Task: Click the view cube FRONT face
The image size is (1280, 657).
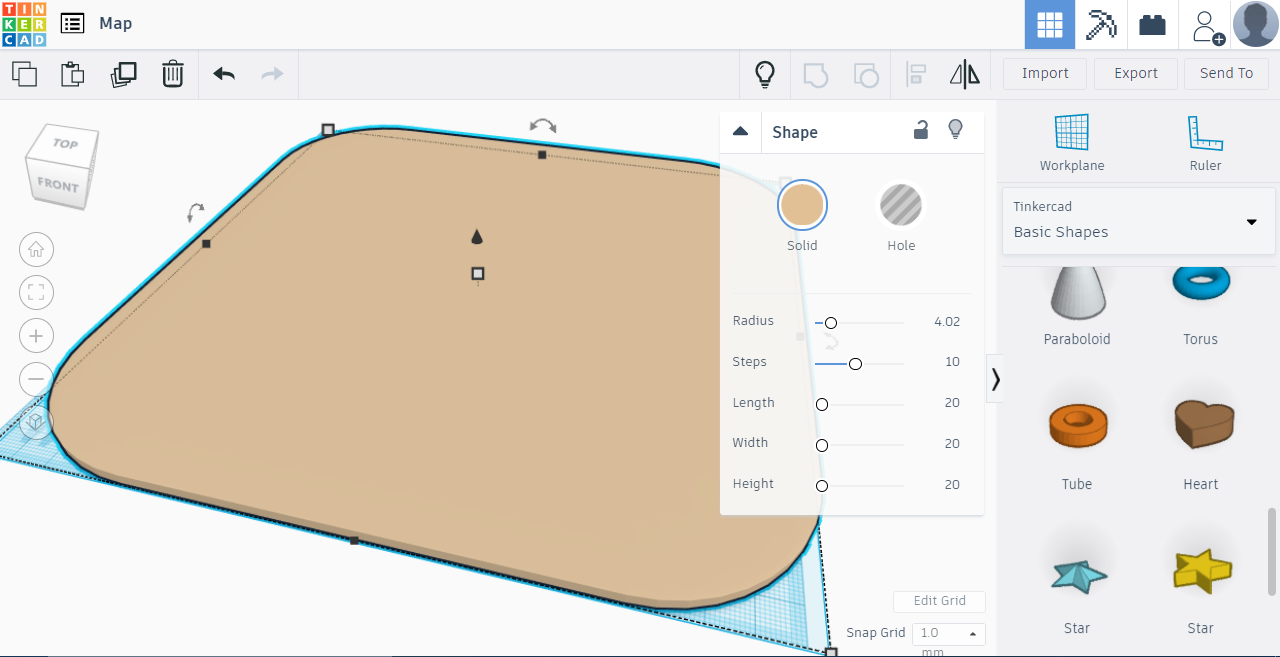Action: pos(57,185)
